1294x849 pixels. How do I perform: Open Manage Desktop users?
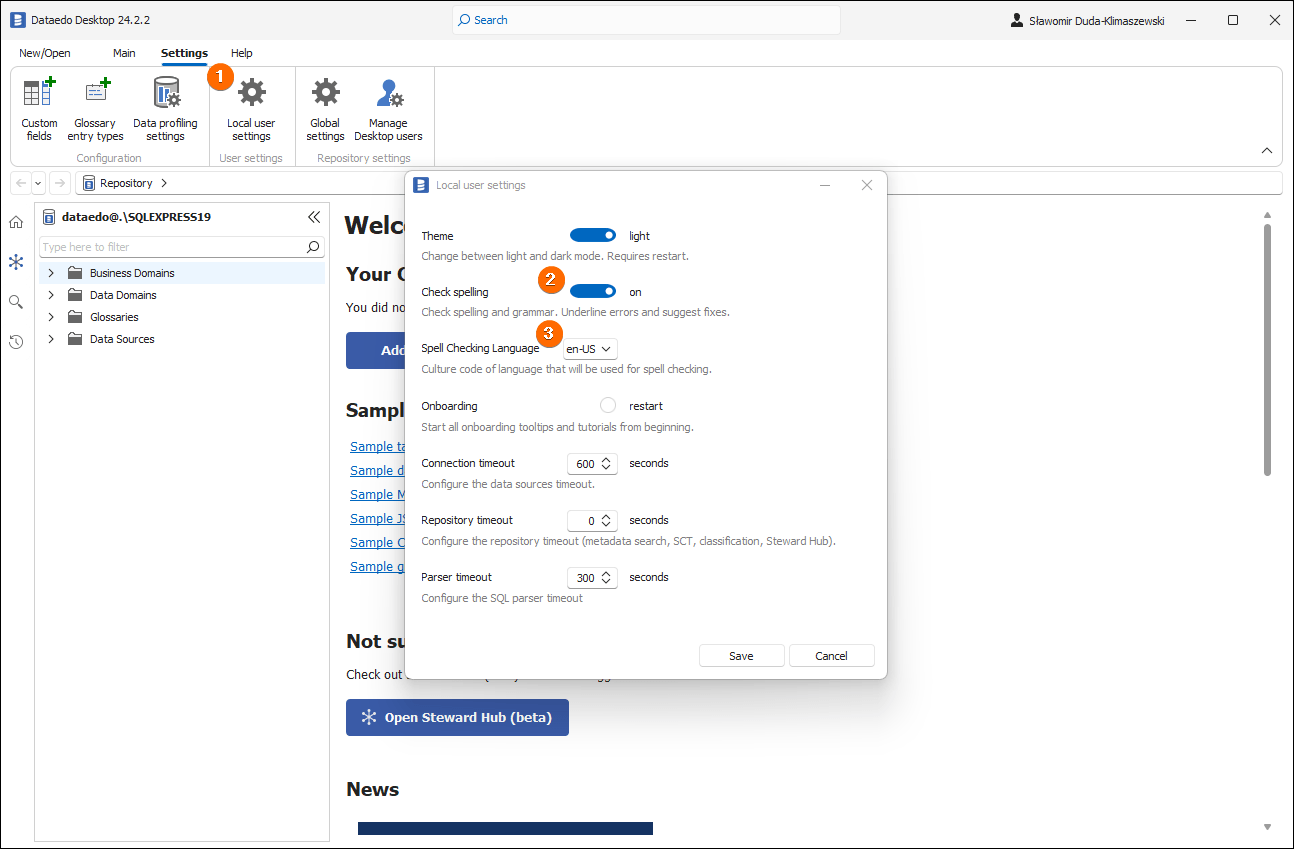tap(388, 108)
